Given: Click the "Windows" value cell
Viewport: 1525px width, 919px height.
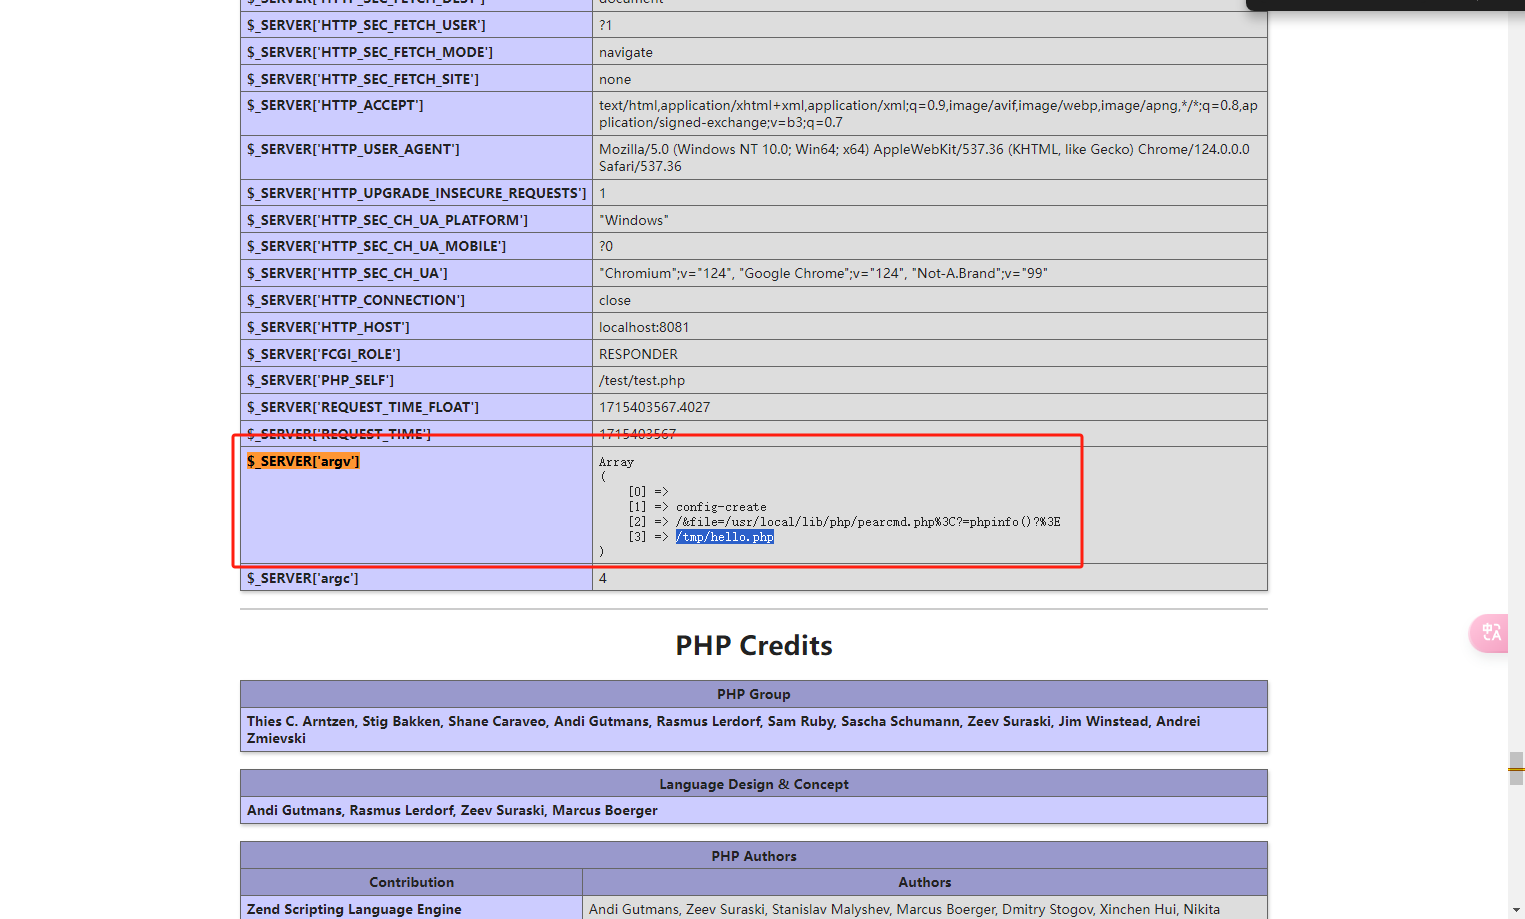Looking at the screenshot, I should pyautogui.click(x=929, y=220).
